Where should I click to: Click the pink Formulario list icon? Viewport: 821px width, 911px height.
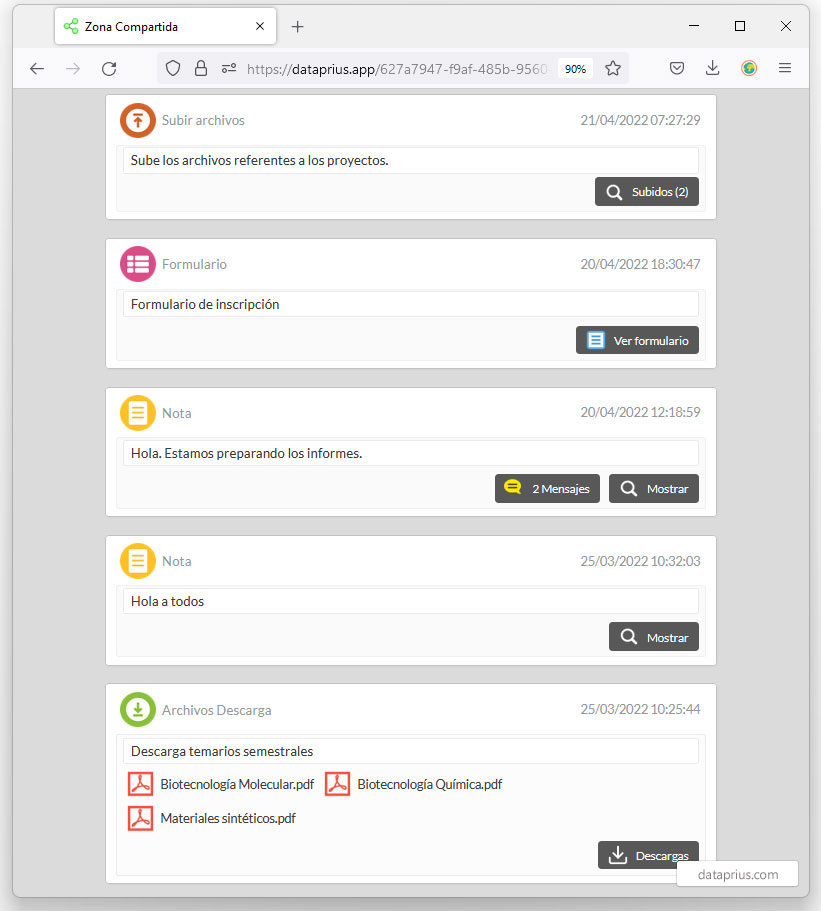[x=138, y=264]
